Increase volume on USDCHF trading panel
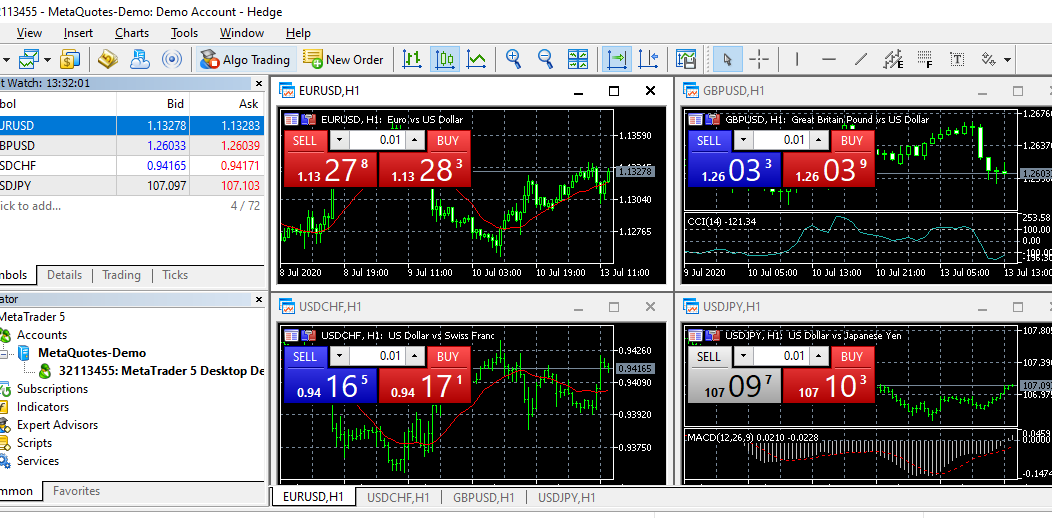 tap(415, 356)
